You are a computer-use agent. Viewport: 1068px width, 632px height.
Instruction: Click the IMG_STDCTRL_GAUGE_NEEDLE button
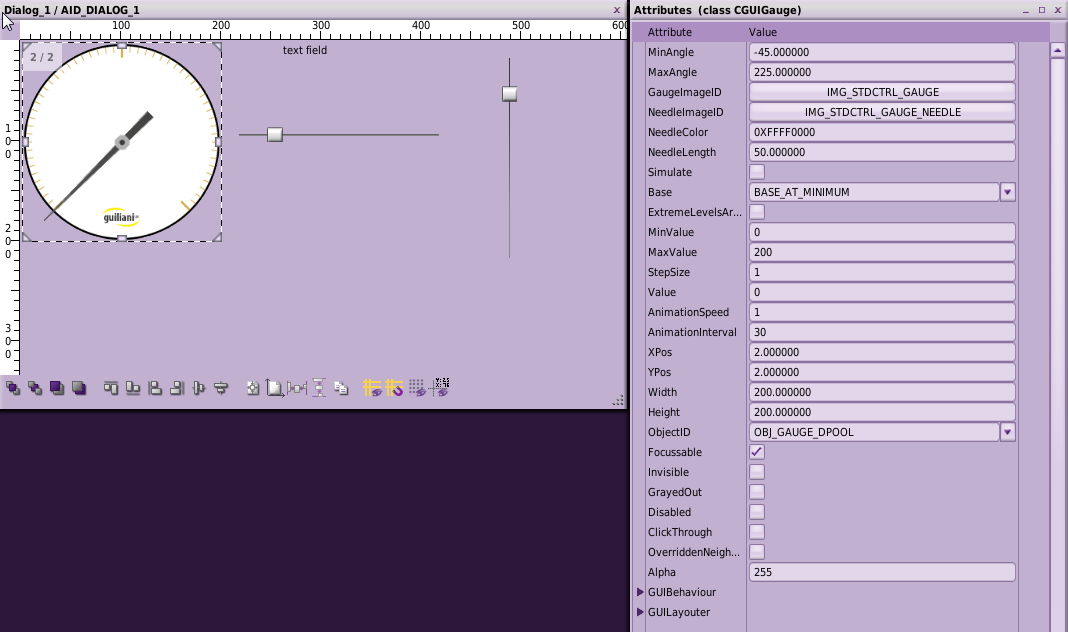click(882, 112)
